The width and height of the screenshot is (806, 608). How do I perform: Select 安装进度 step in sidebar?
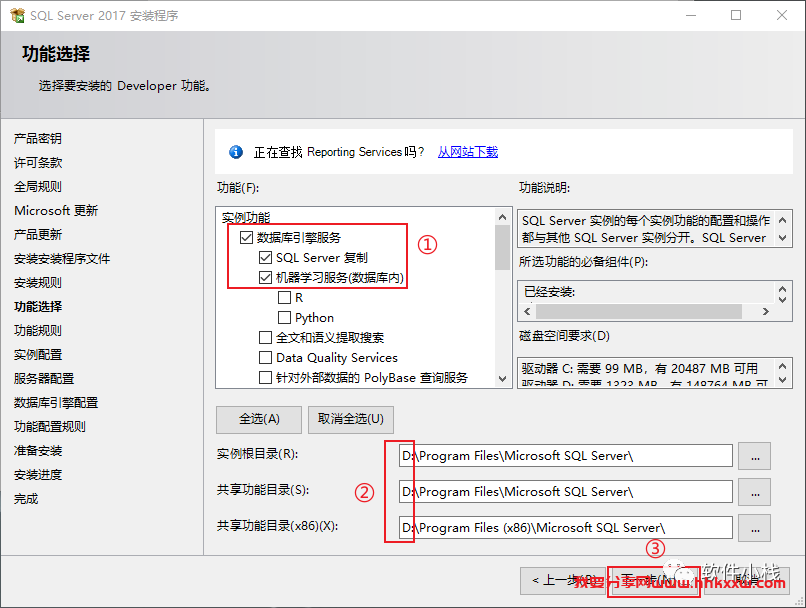pyautogui.click(x=38, y=475)
